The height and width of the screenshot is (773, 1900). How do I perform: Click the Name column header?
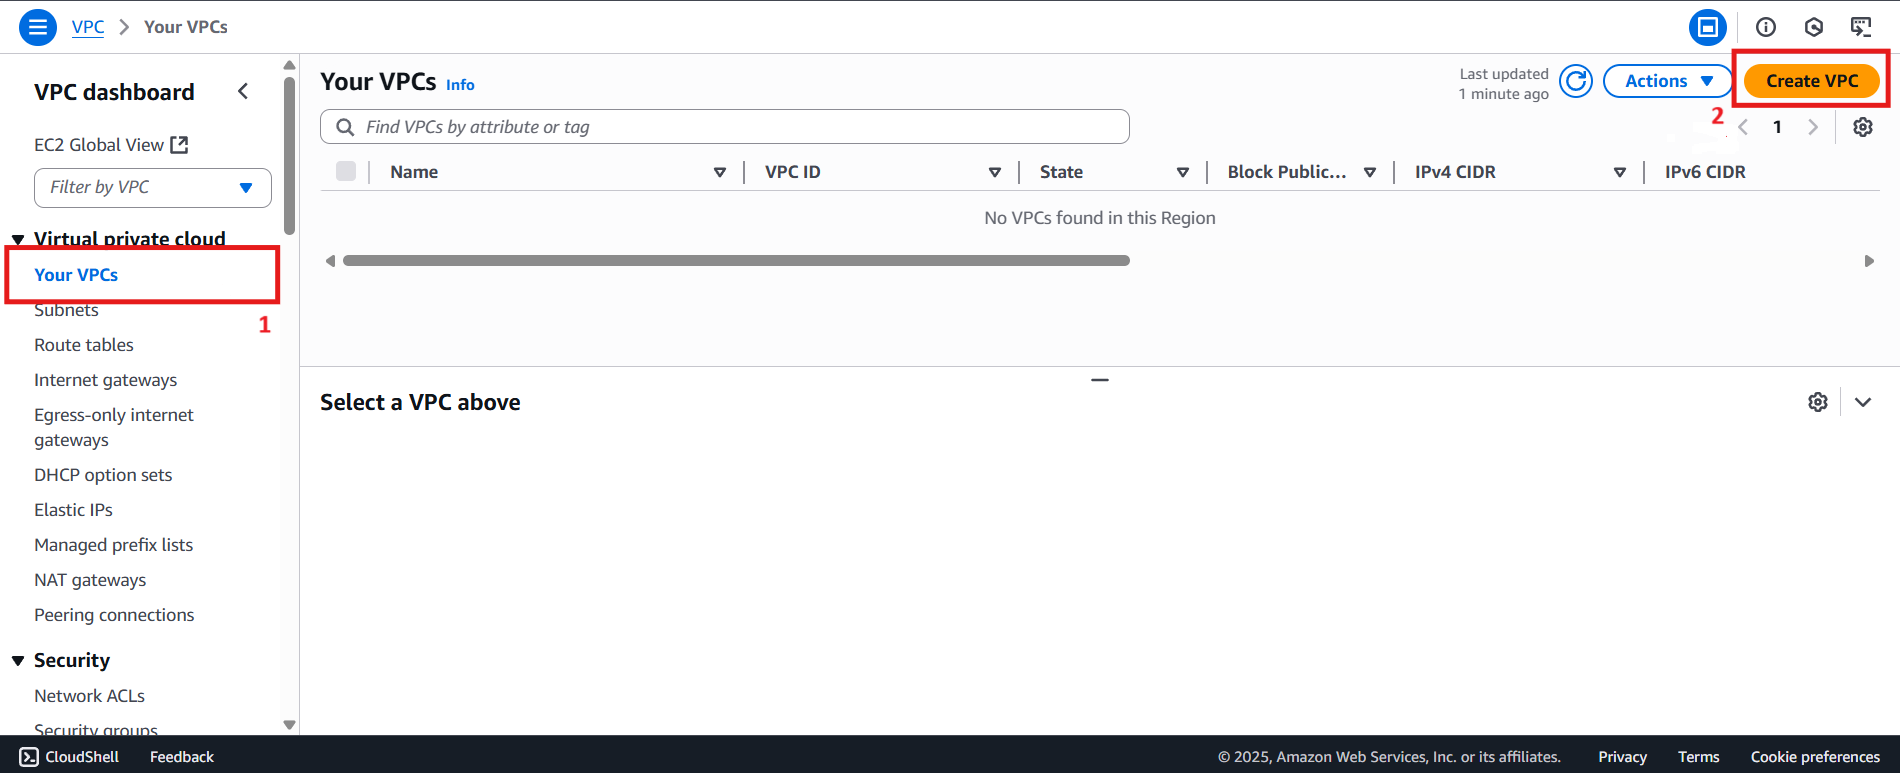pos(414,172)
